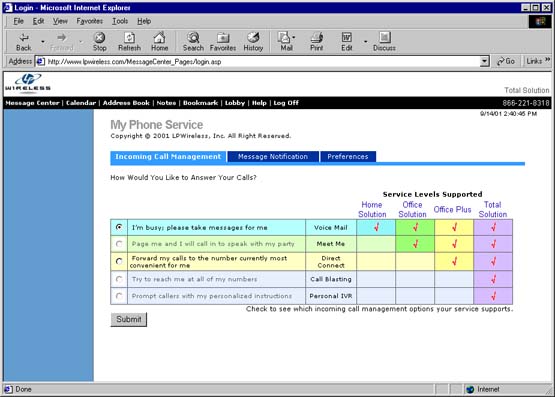Click the Voice Mail cell
The image size is (555, 397).
point(331,228)
